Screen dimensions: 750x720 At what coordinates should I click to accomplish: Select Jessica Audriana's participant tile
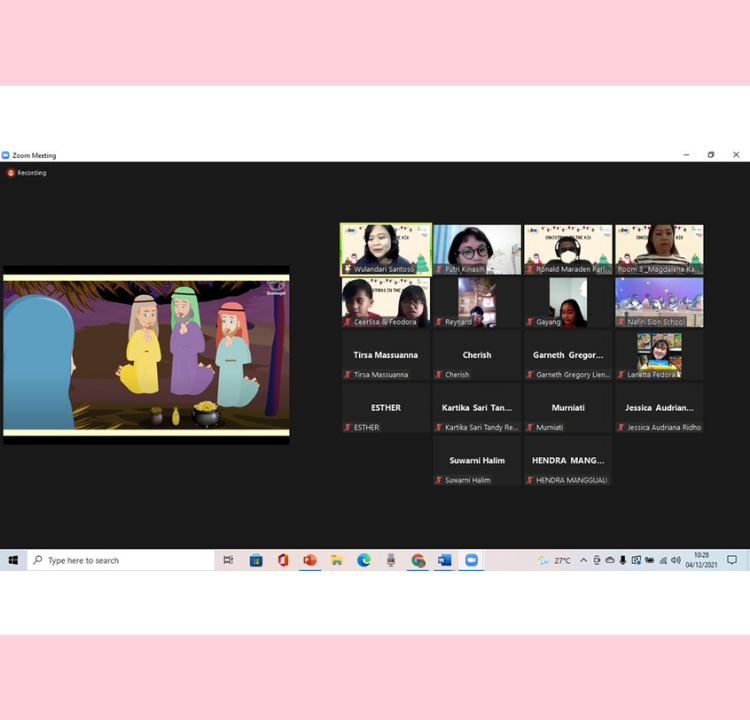(659, 408)
